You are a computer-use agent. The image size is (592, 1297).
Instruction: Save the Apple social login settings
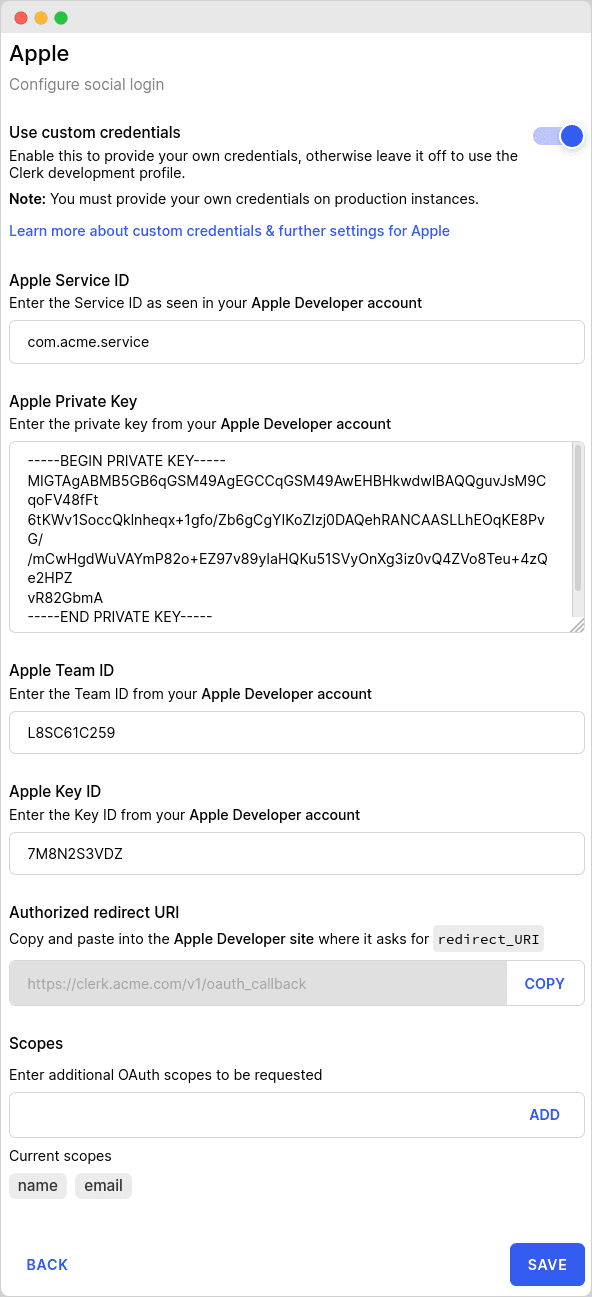click(x=547, y=1265)
